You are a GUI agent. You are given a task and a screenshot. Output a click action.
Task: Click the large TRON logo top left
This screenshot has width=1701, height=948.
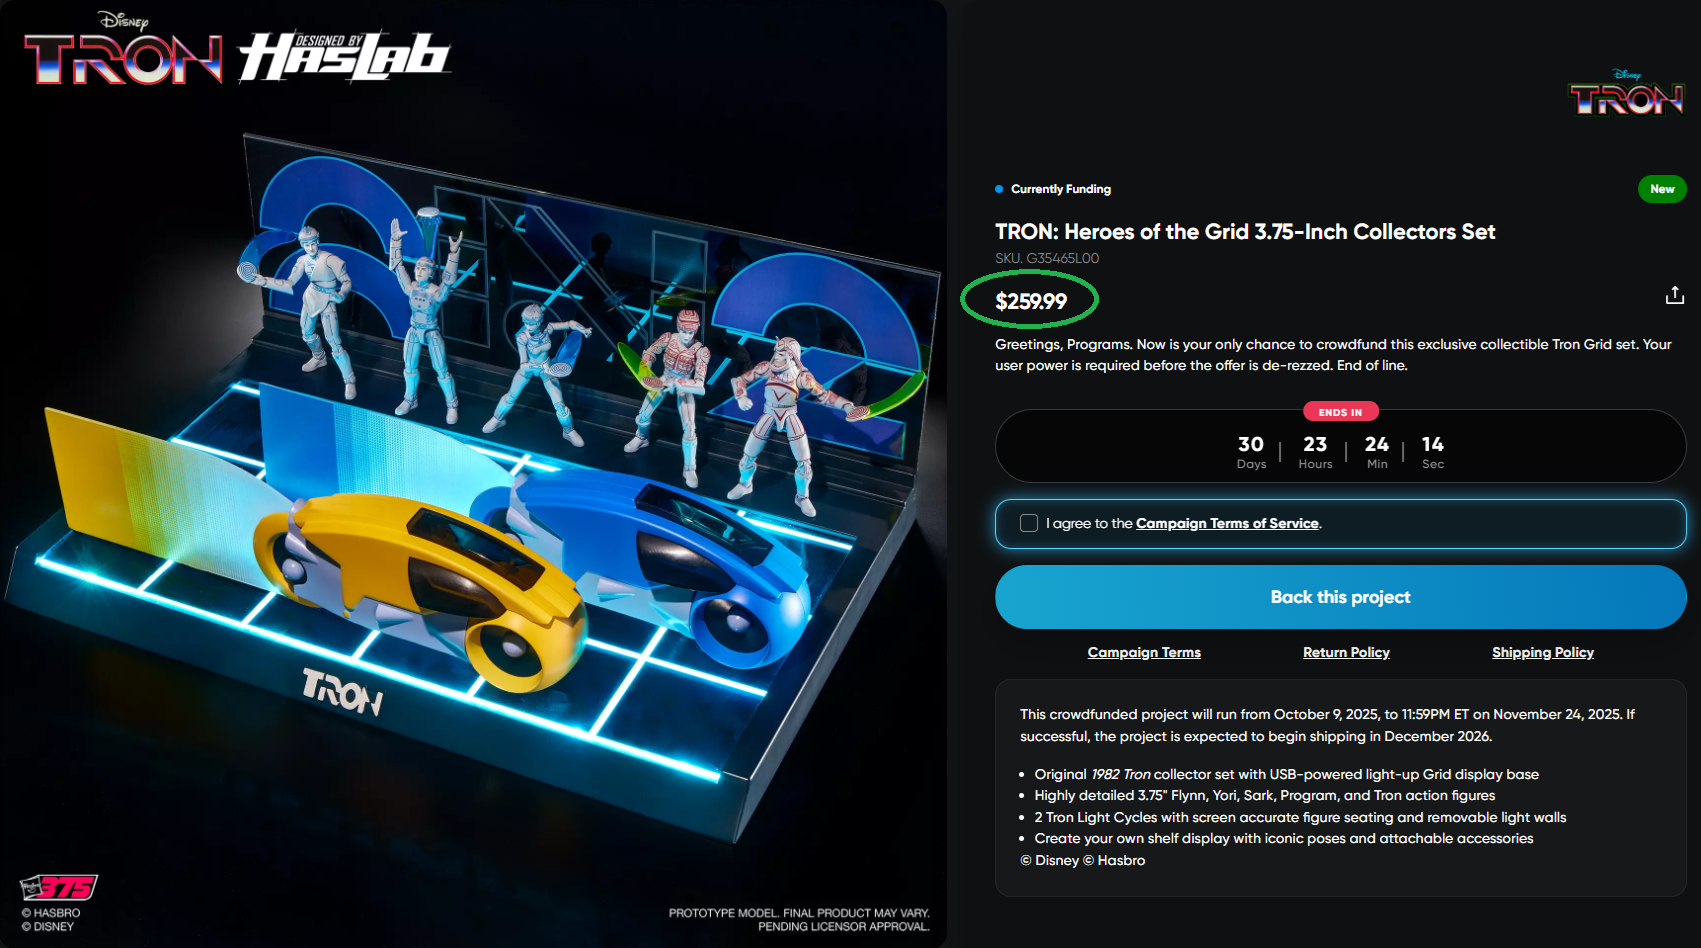tap(122, 50)
